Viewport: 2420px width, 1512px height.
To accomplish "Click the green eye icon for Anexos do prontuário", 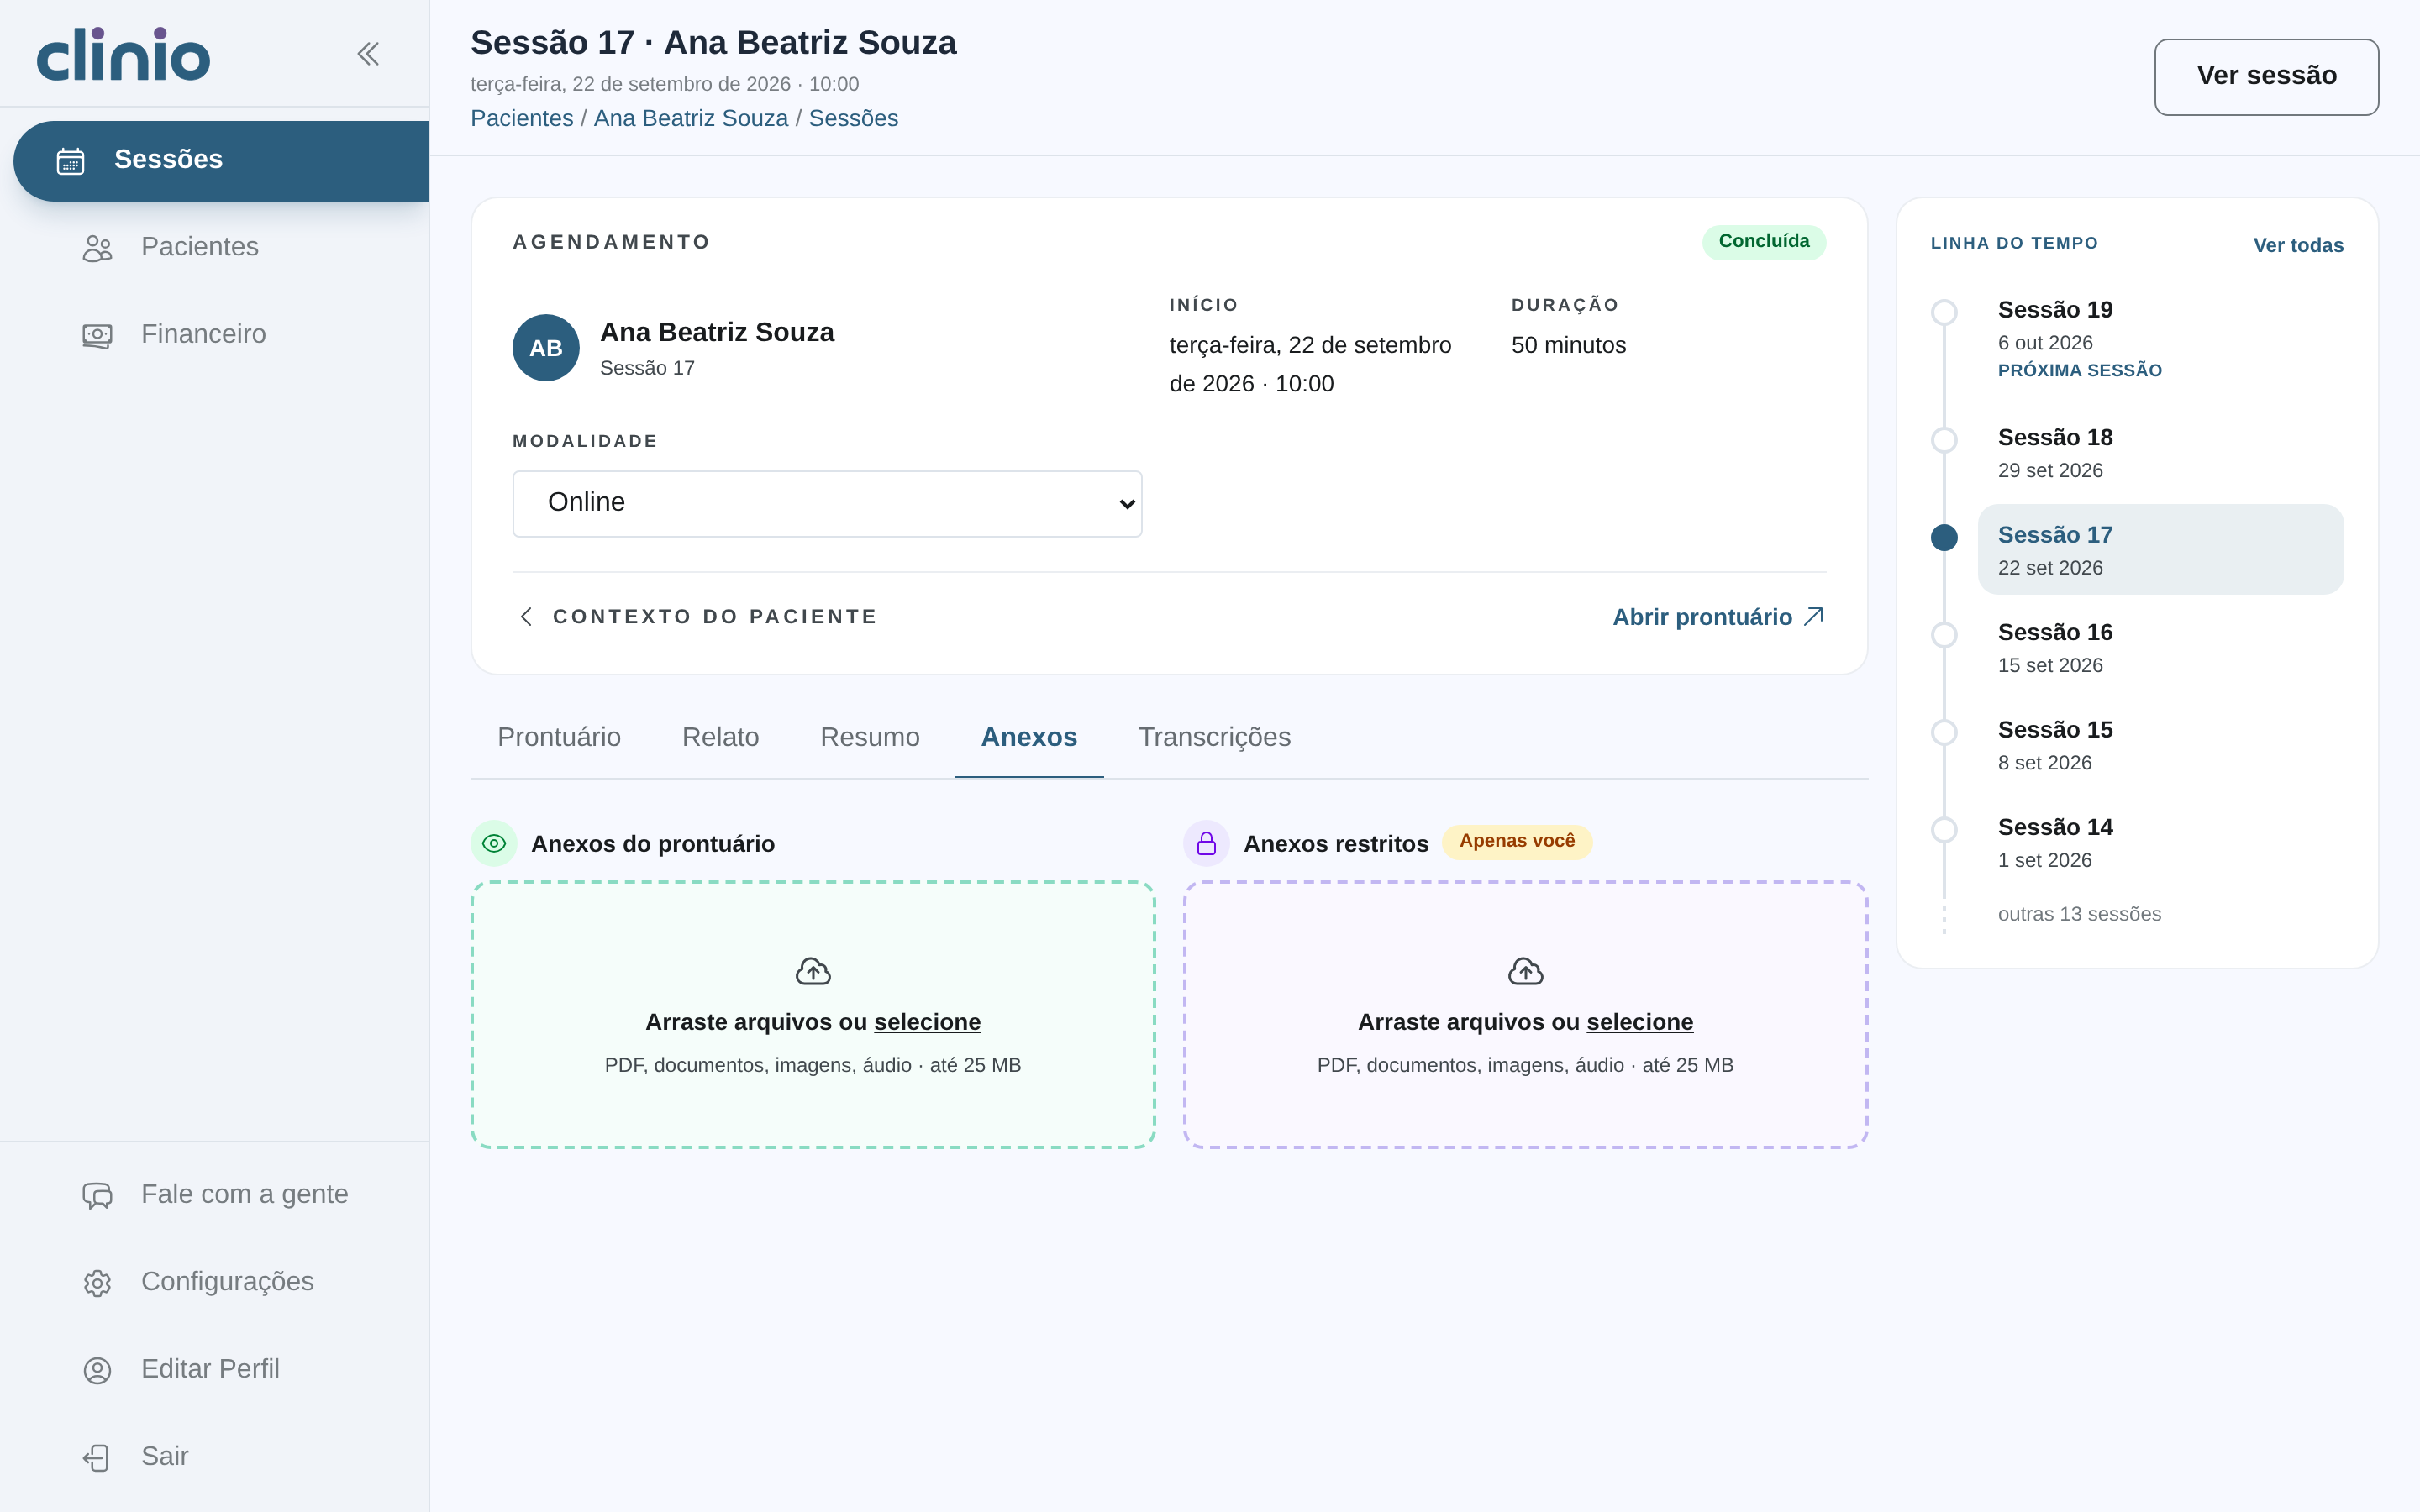I will point(494,843).
